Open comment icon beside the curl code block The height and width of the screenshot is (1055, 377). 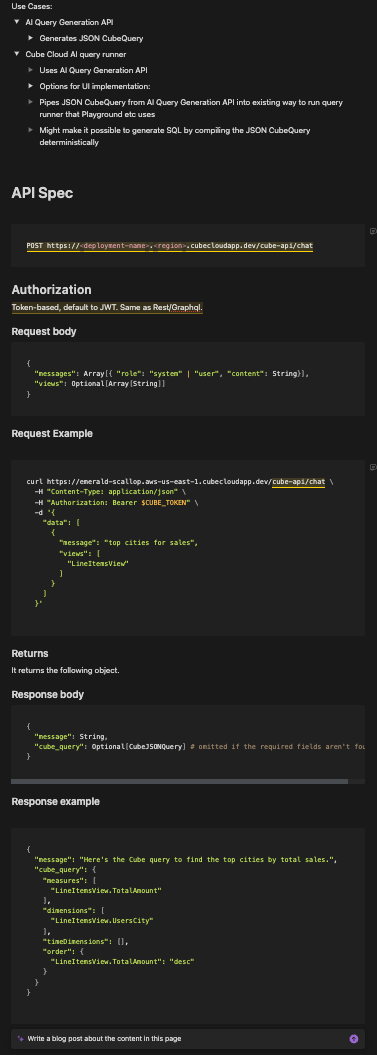click(x=372, y=467)
